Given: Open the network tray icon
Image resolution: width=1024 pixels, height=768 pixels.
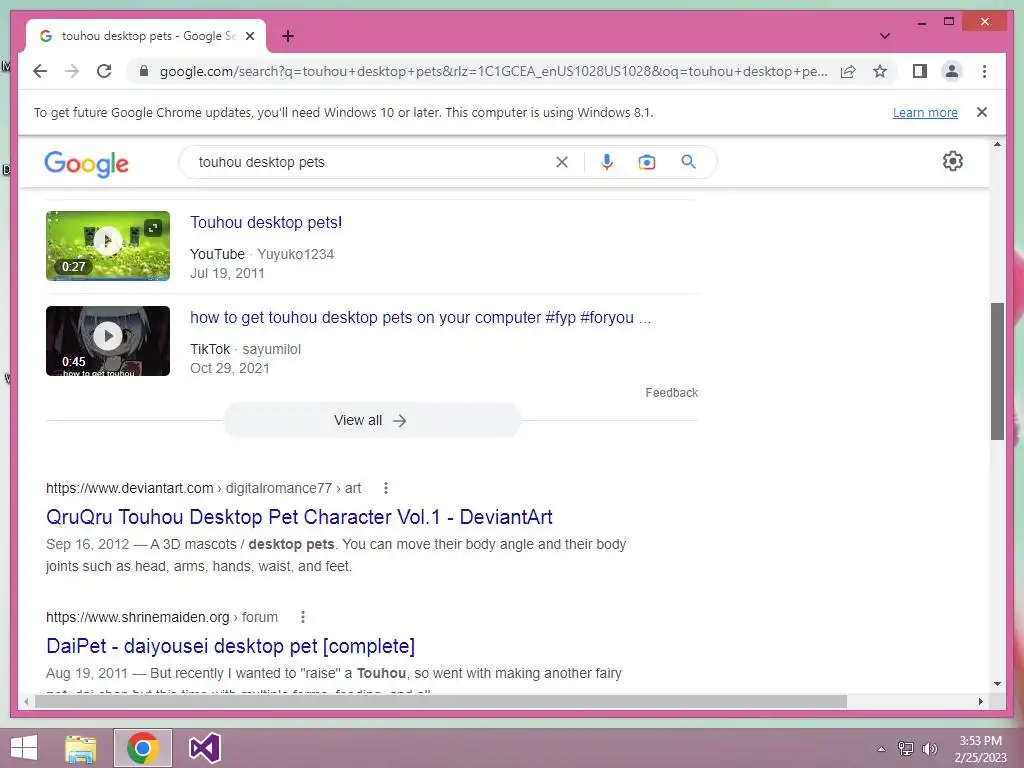Looking at the screenshot, I should 906,749.
